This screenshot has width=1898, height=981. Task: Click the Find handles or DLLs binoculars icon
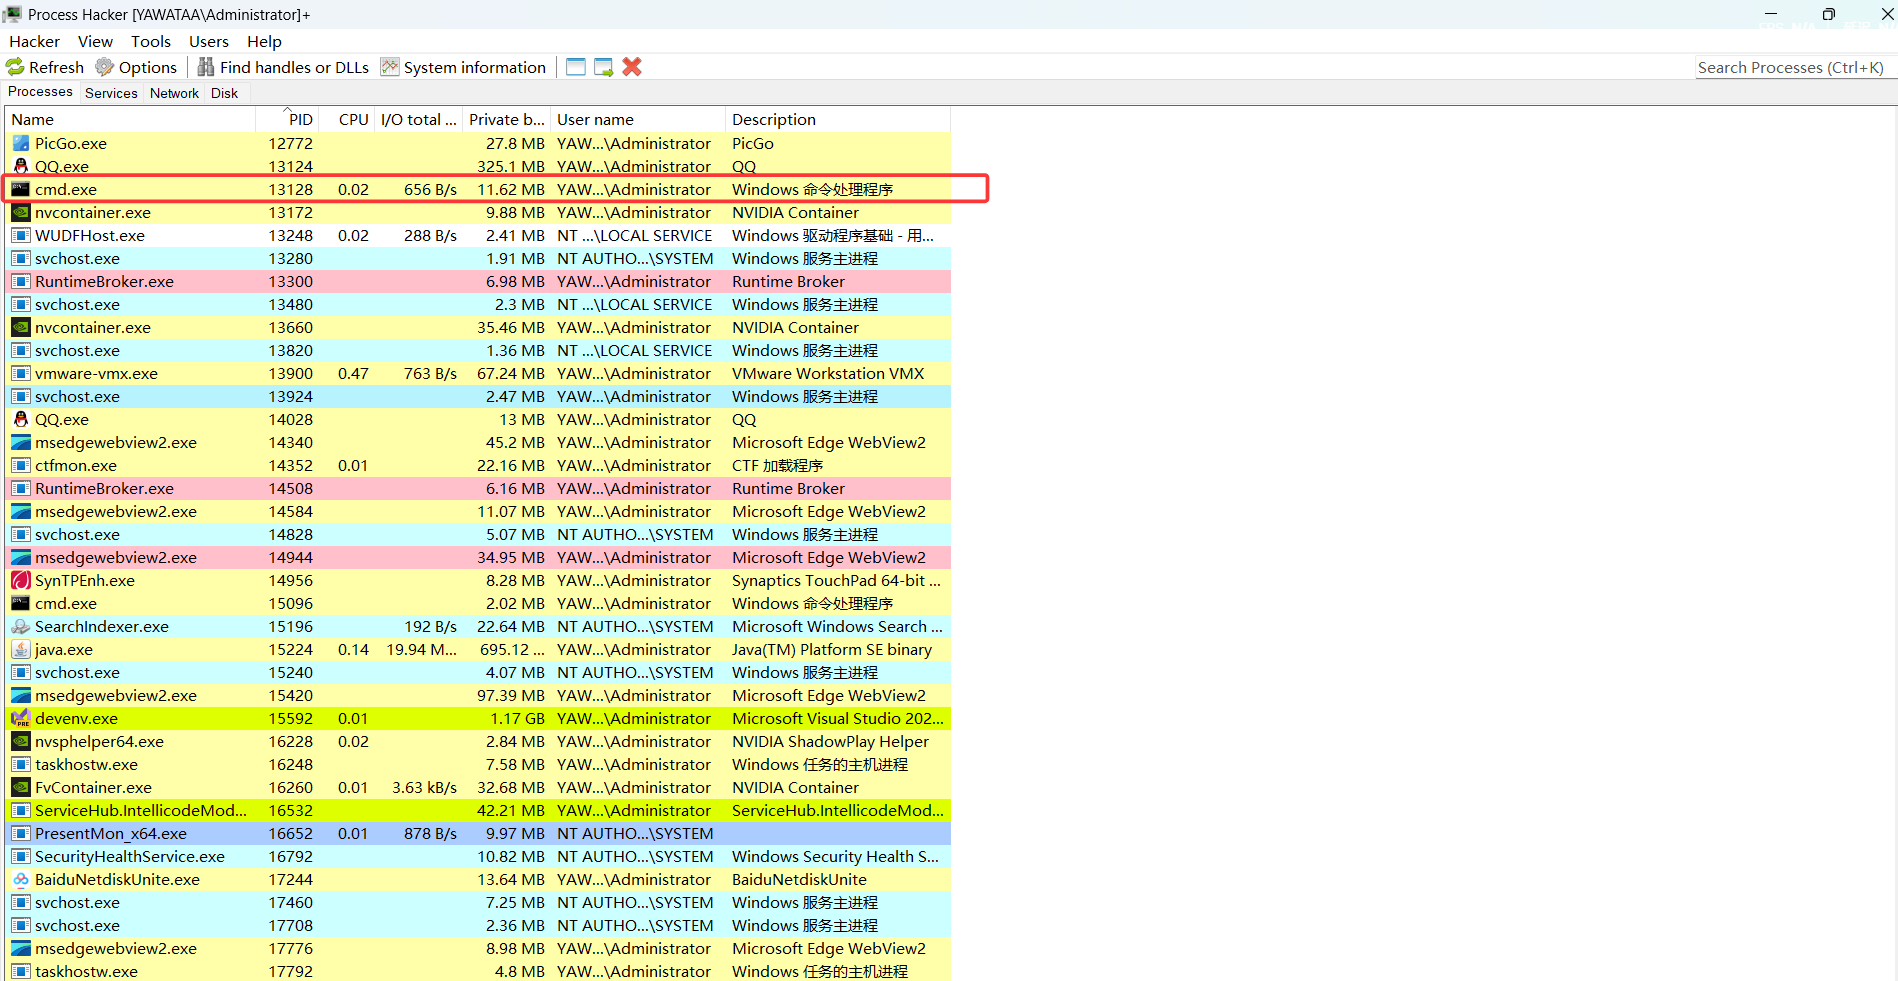(206, 67)
